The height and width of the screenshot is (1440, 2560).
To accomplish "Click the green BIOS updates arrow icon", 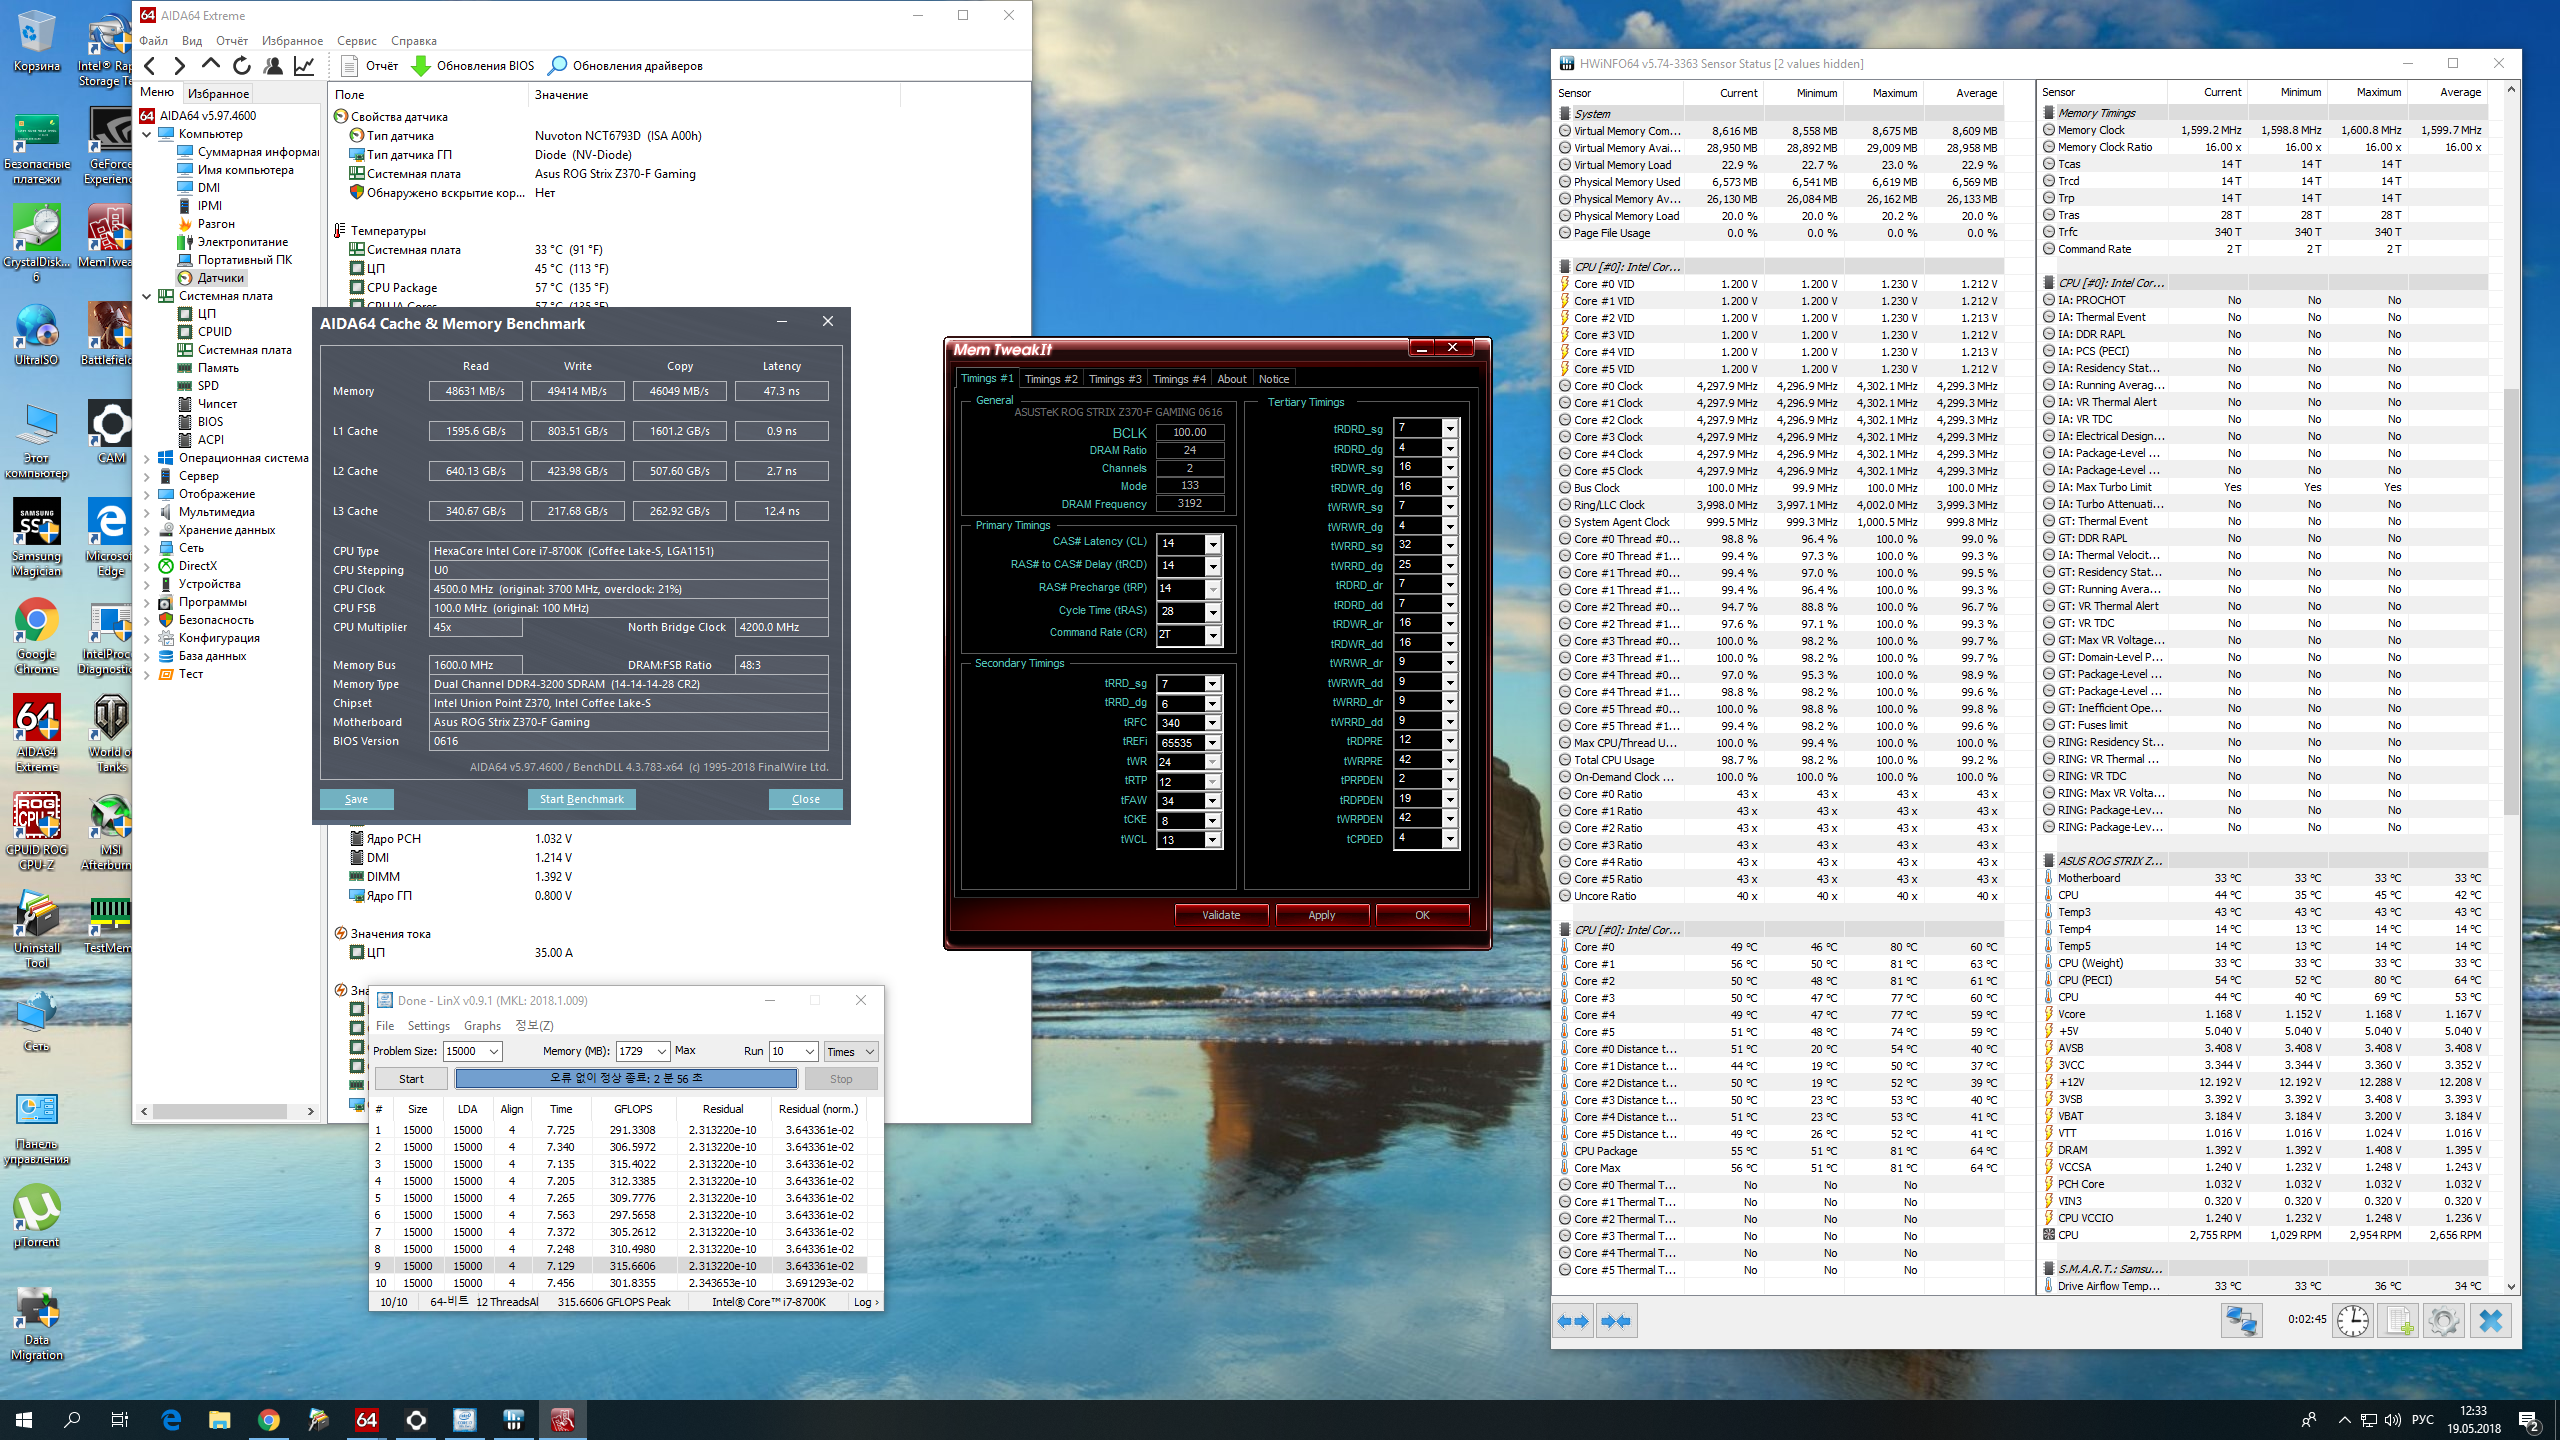I will 421,66.
